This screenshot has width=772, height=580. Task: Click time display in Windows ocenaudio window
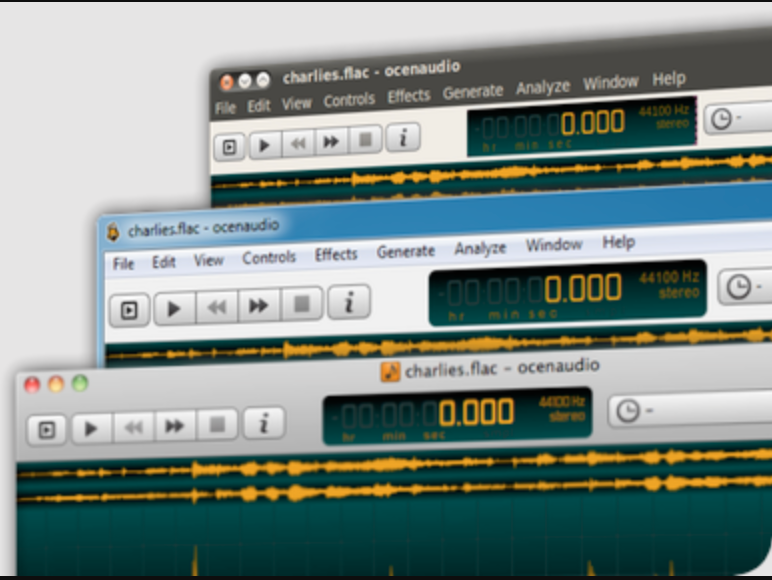pos(568,292)
